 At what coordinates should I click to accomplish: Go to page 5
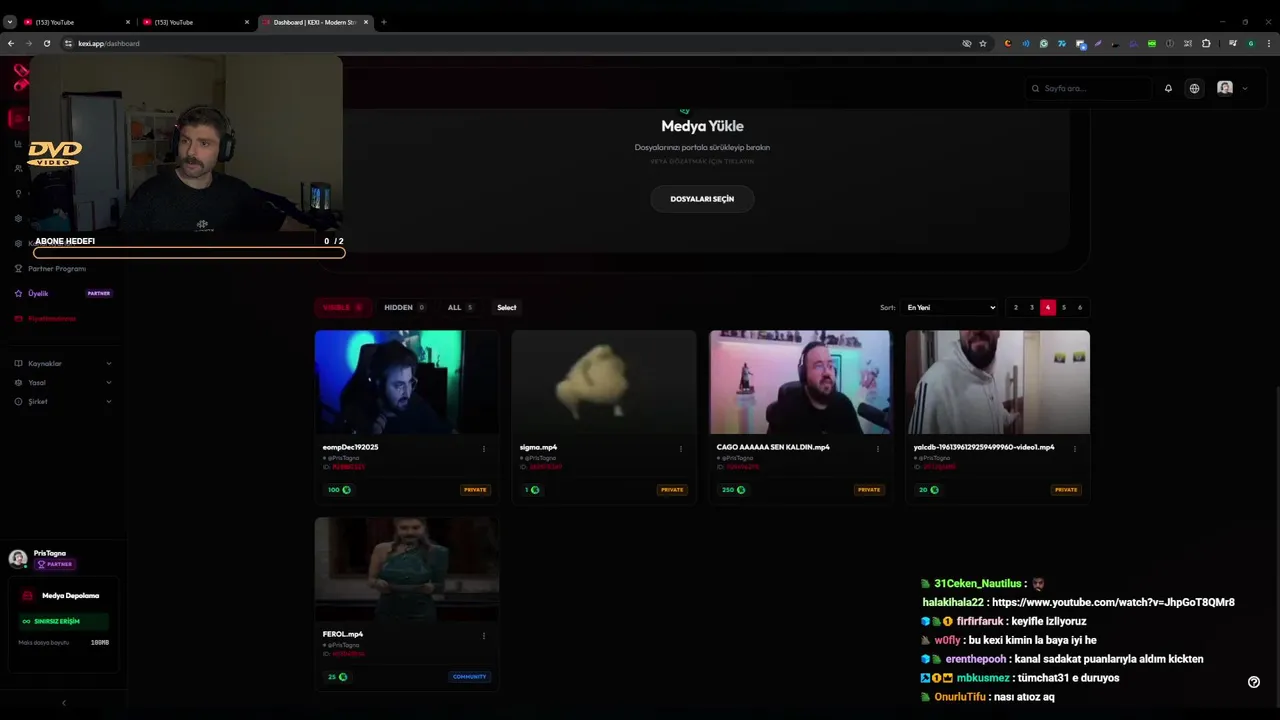(x=1064, y=307)
